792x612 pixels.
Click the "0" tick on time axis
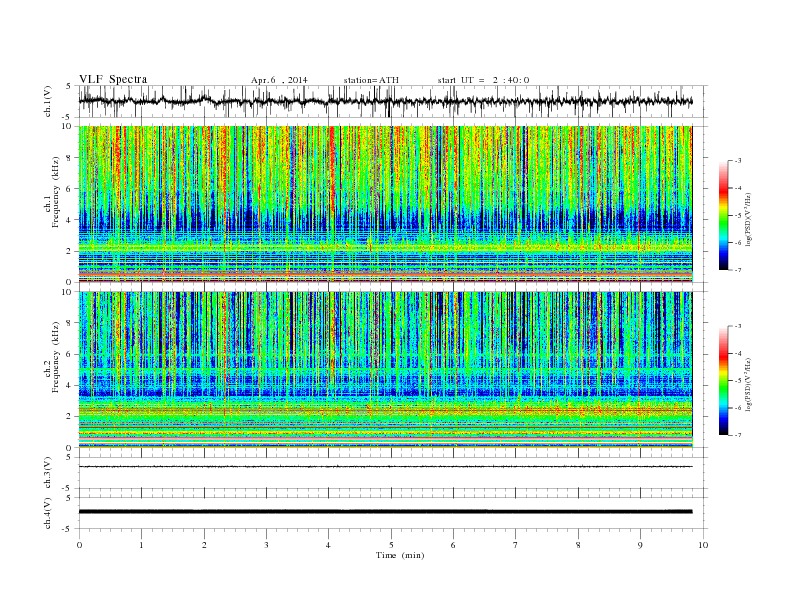click(x=79, y=545)
